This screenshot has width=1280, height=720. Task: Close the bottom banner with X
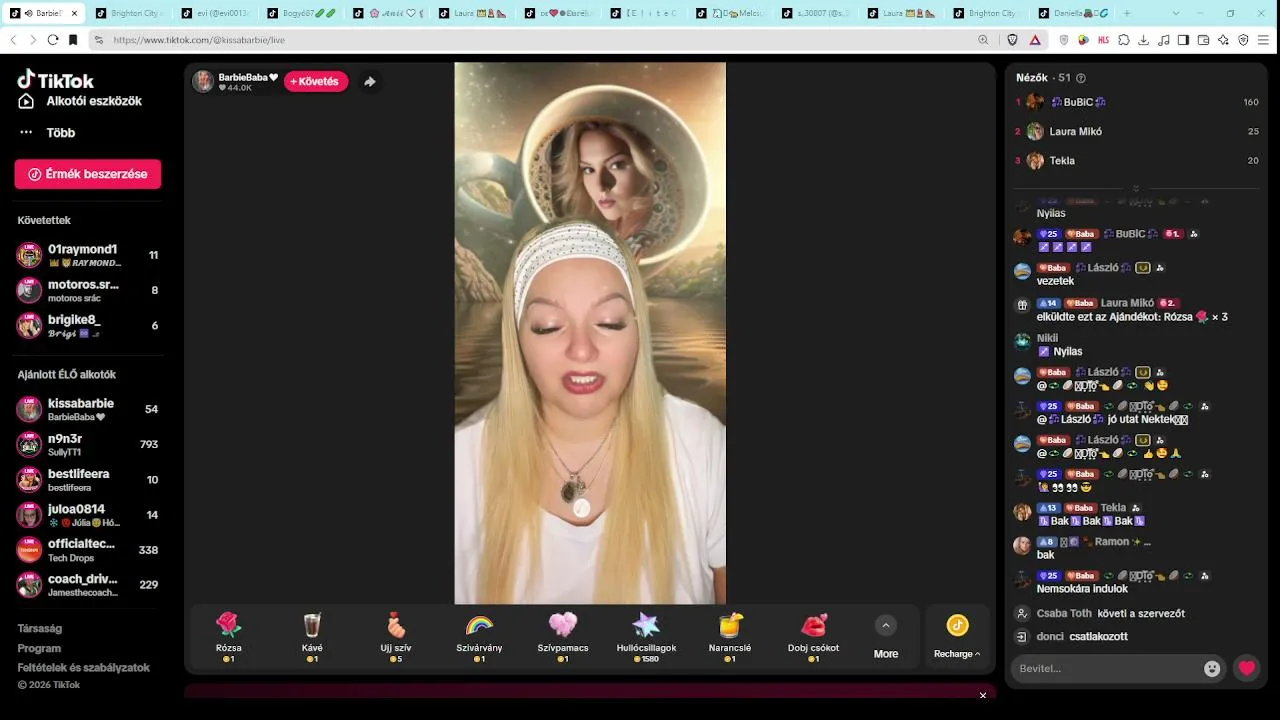pos(982,695)
